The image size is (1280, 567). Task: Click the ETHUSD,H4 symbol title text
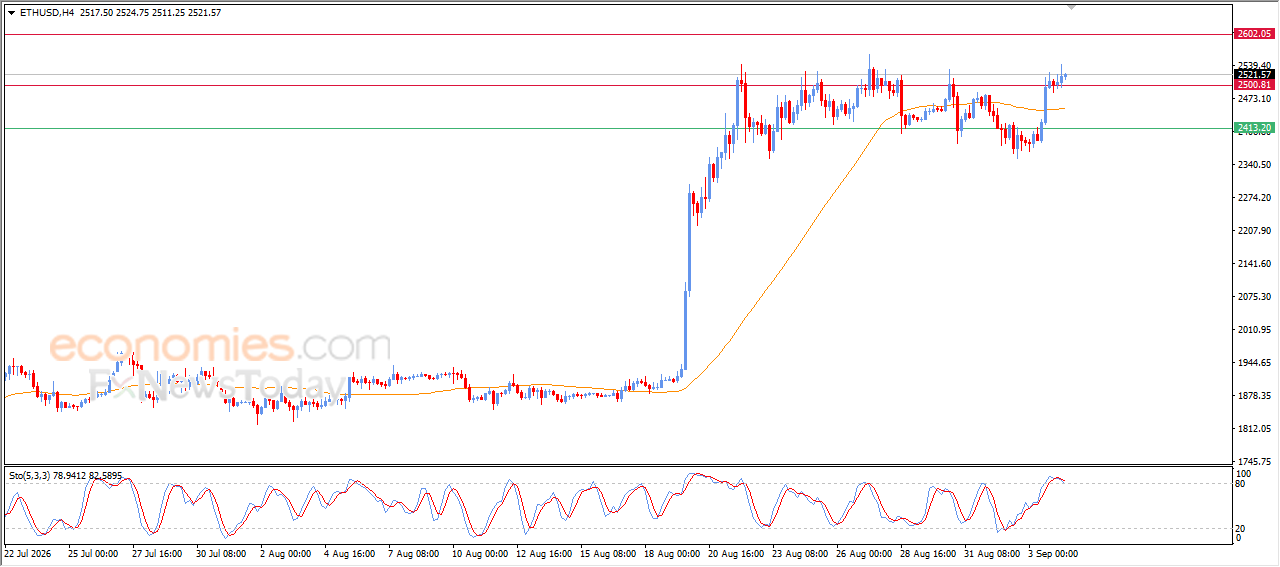click(47, 13)
